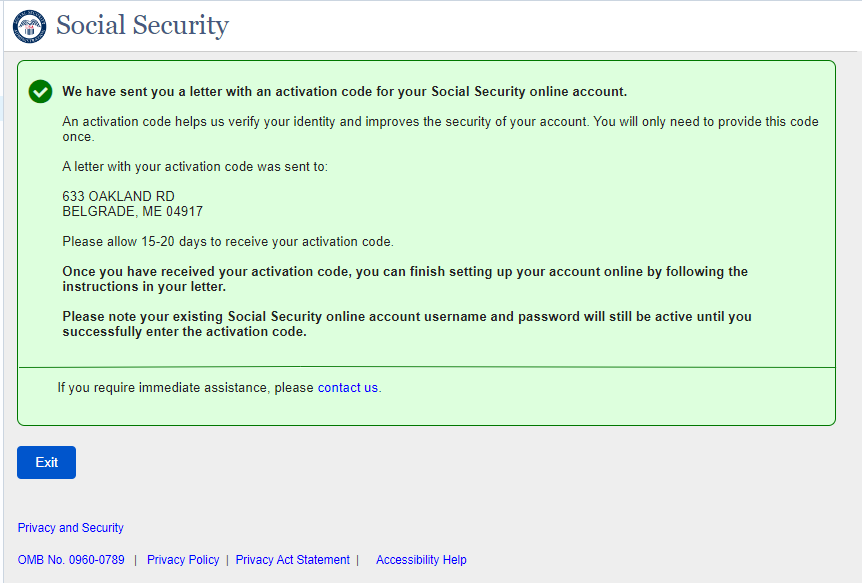Click the Social Security Administration seal logo

[29, 26]
